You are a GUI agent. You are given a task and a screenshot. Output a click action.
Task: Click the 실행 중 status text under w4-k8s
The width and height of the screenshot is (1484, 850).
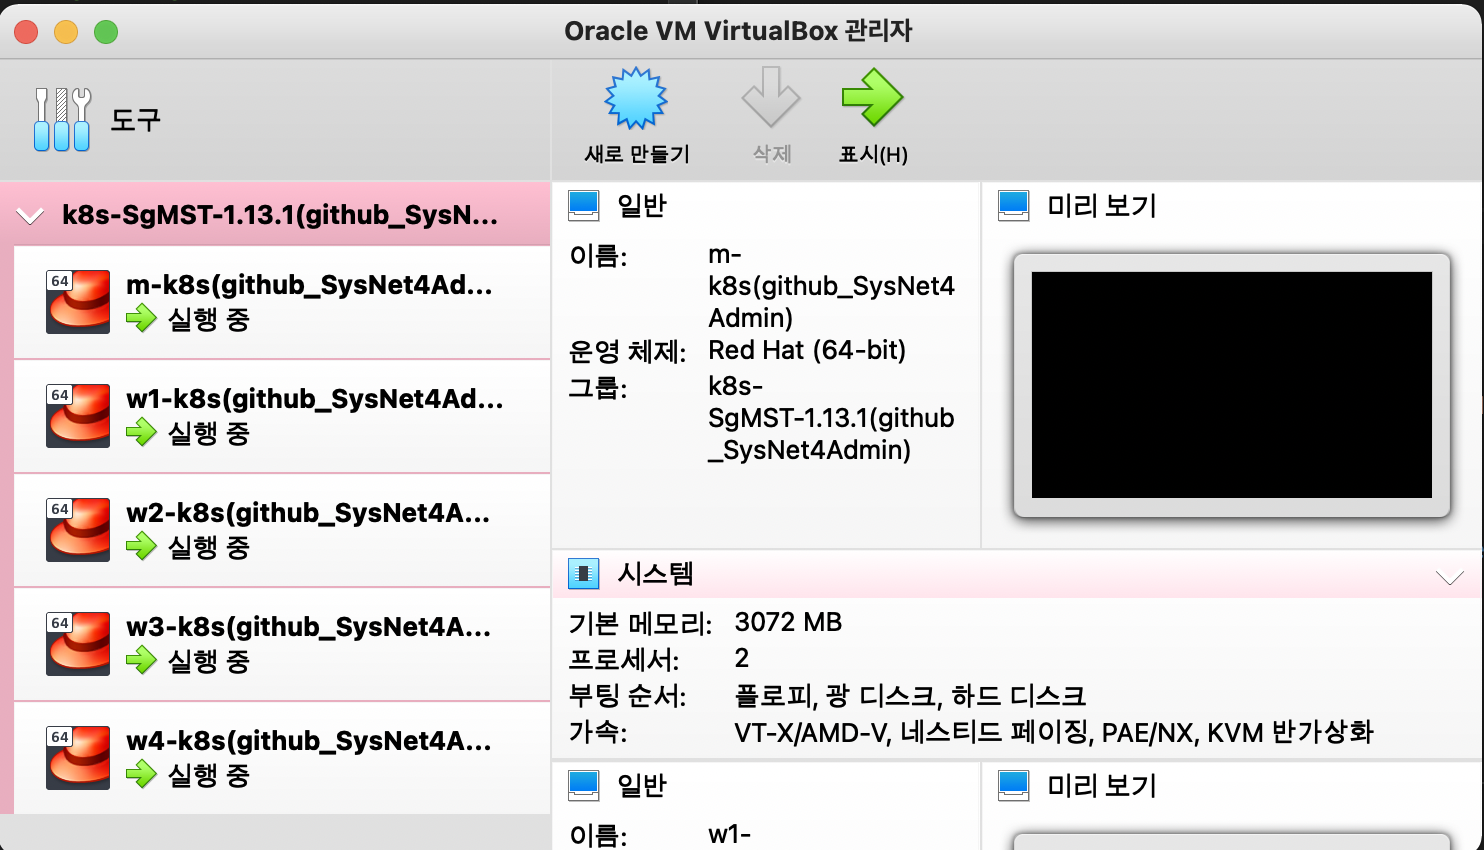point(208,775)
